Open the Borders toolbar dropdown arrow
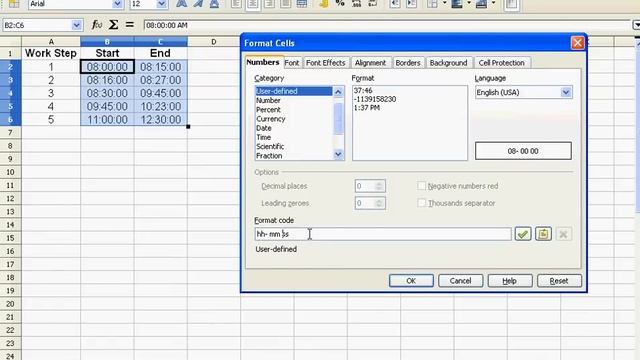 (444, 4)
